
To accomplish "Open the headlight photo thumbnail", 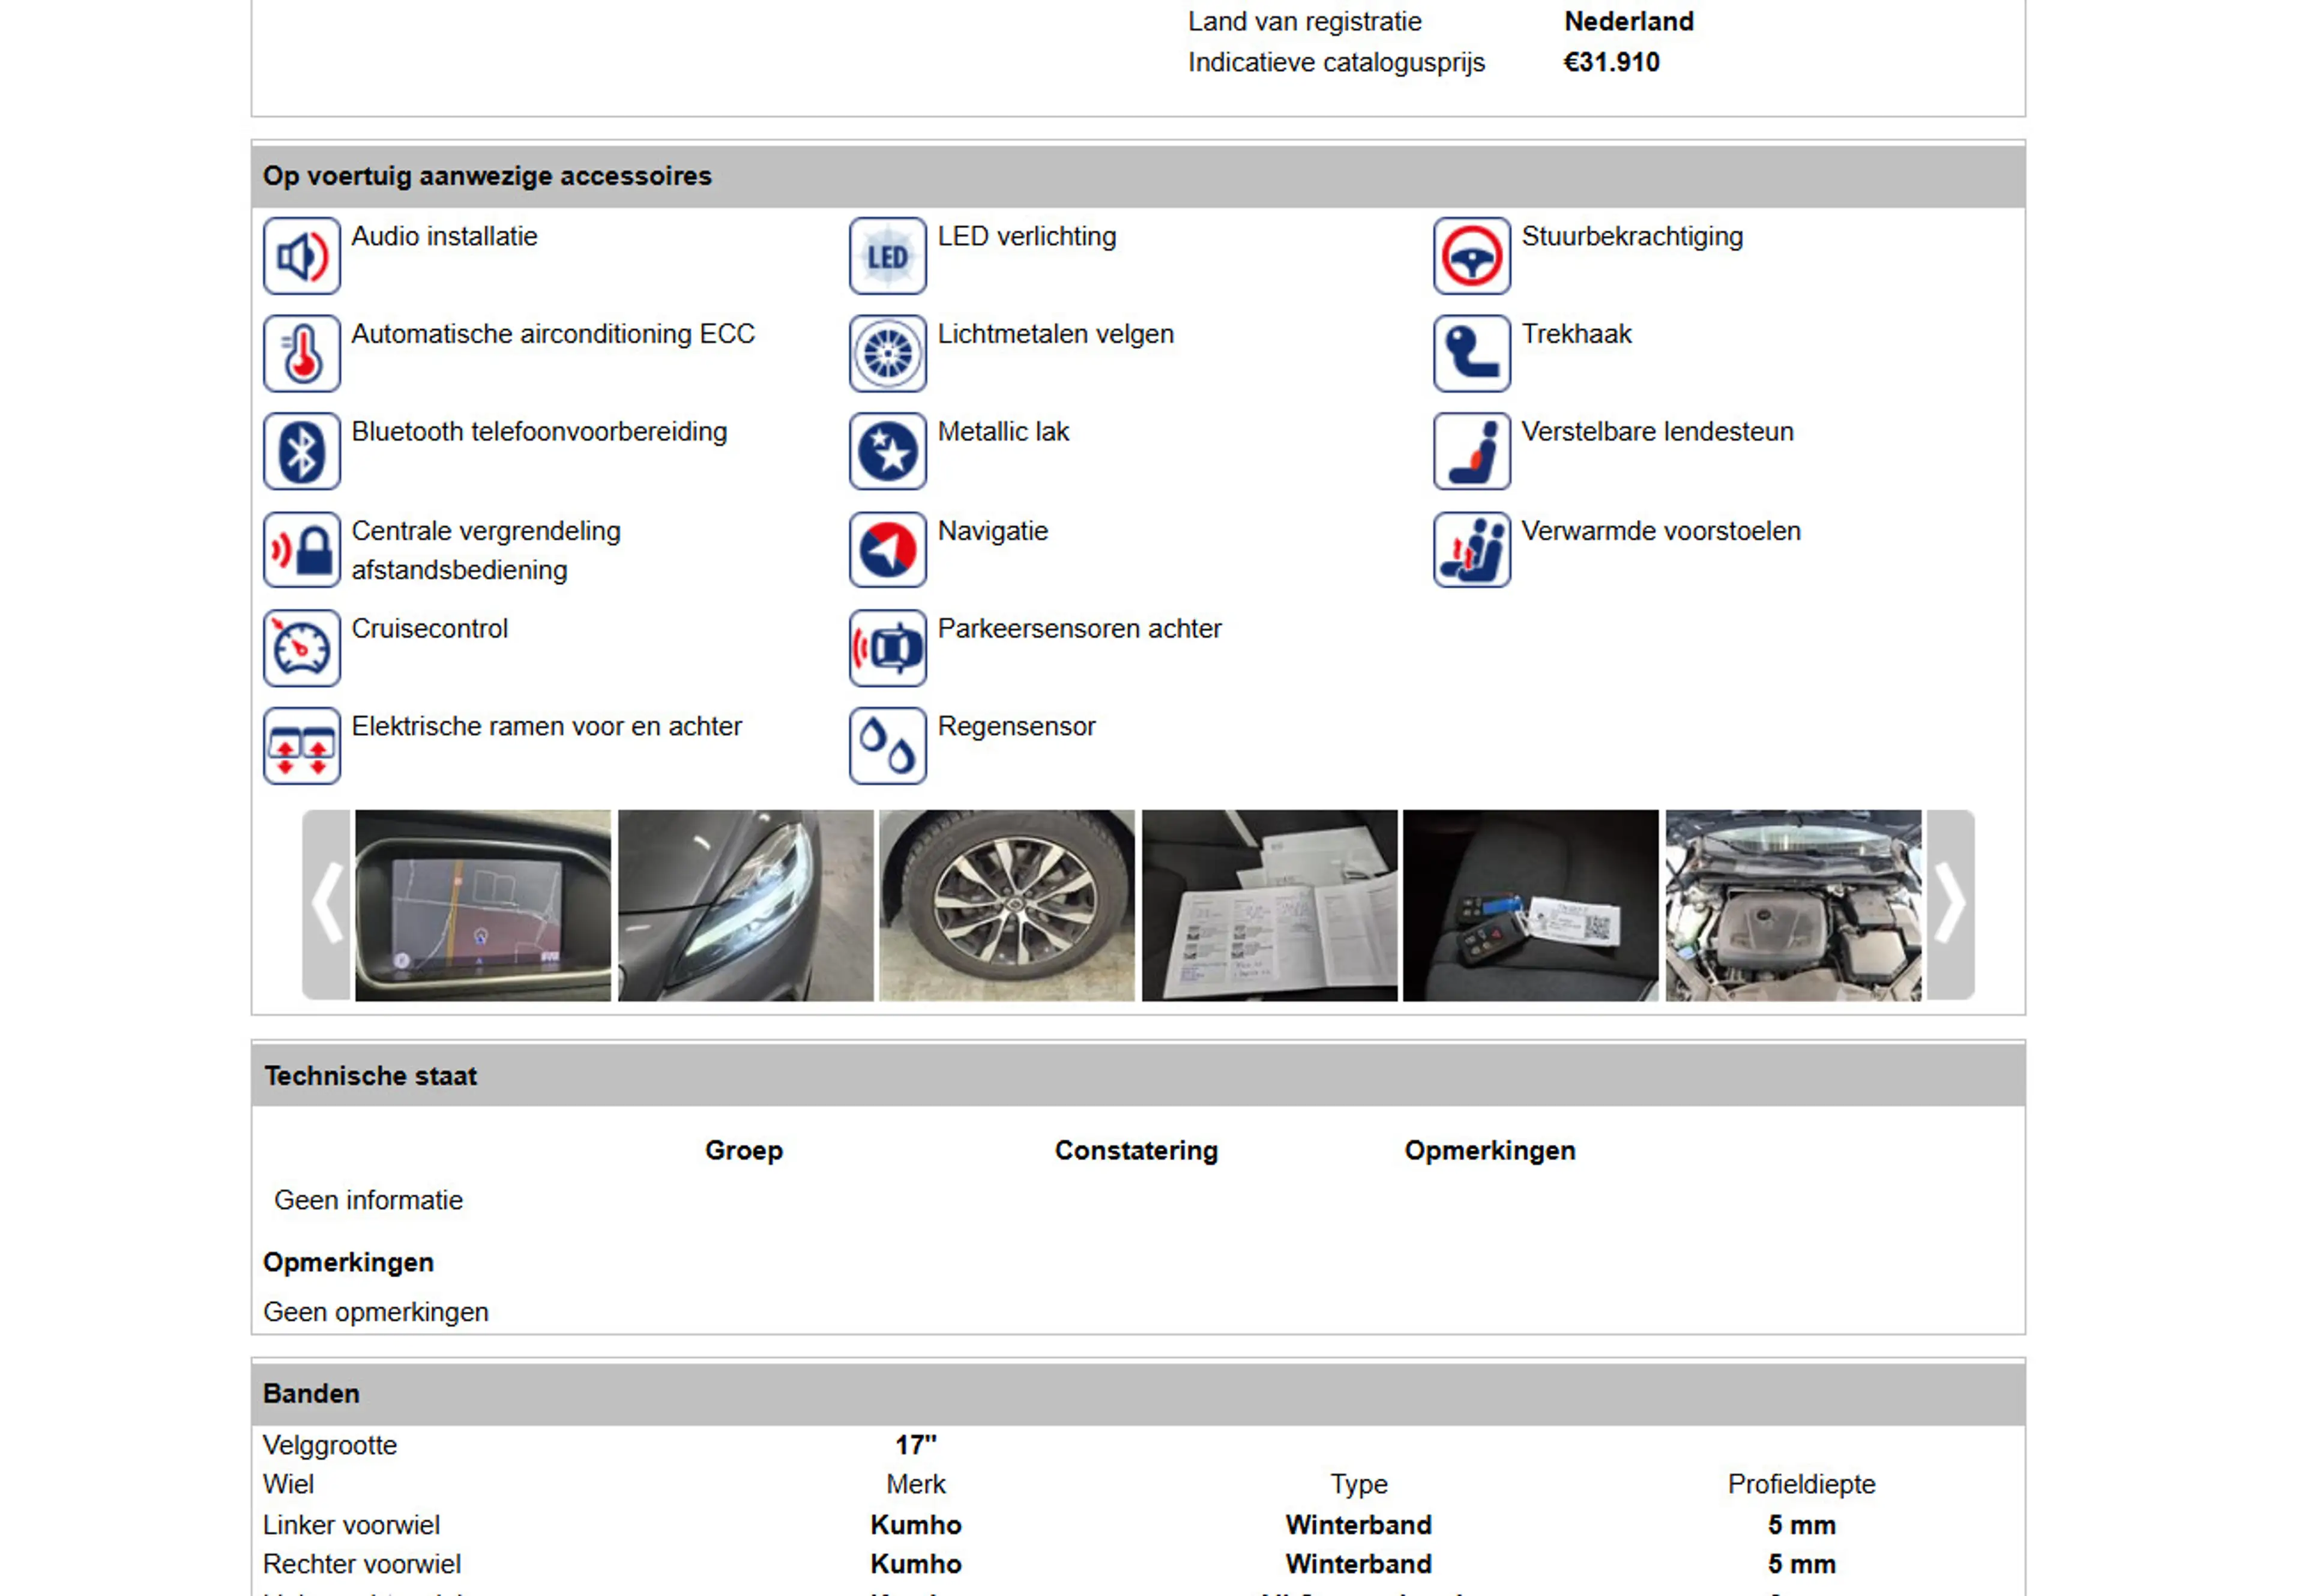I will (745, 905).
